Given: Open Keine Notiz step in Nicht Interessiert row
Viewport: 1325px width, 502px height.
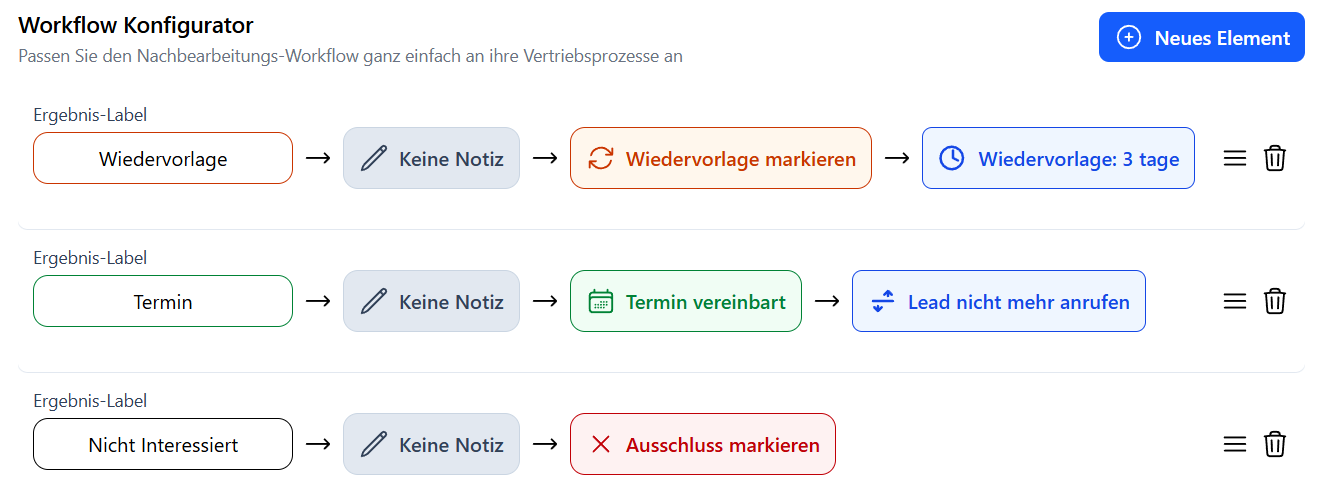Looking at the screenshot, I should point(431,444).
